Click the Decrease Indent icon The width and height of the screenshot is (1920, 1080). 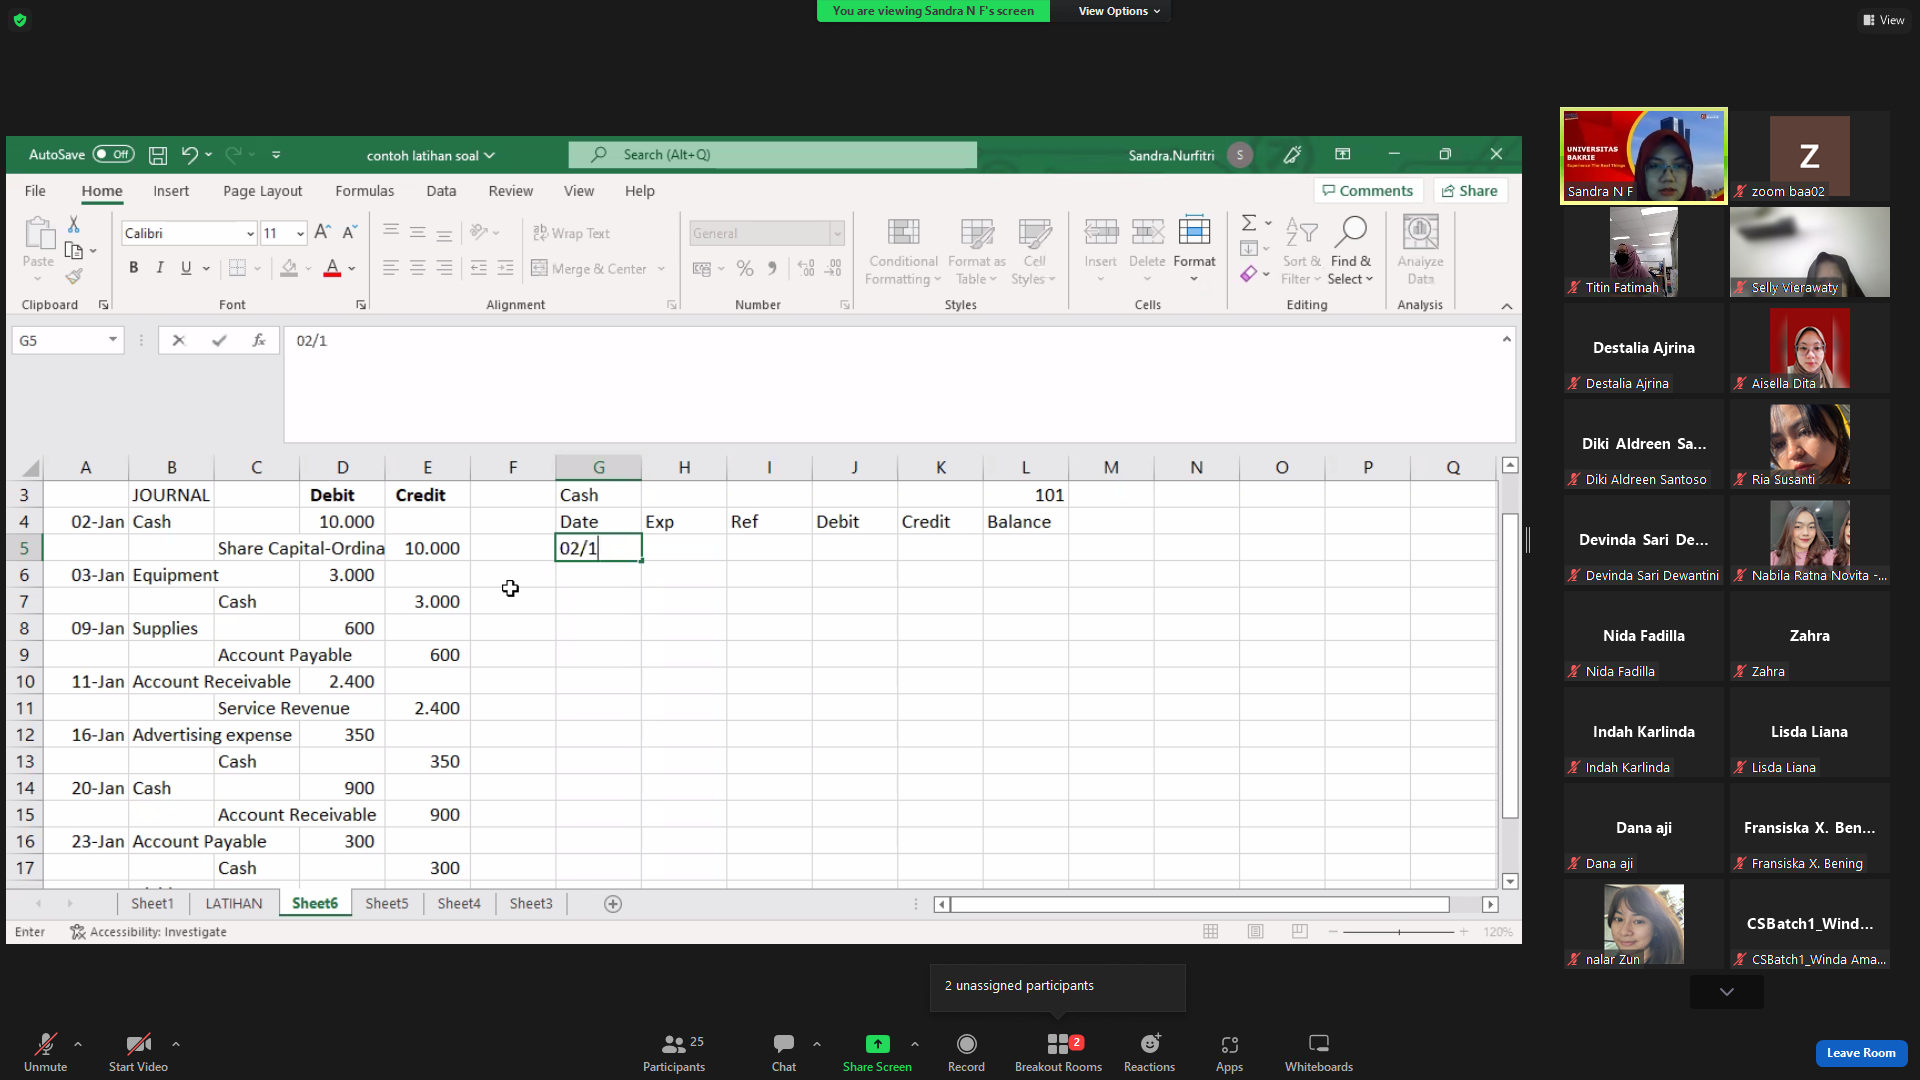tap(478, 268)
